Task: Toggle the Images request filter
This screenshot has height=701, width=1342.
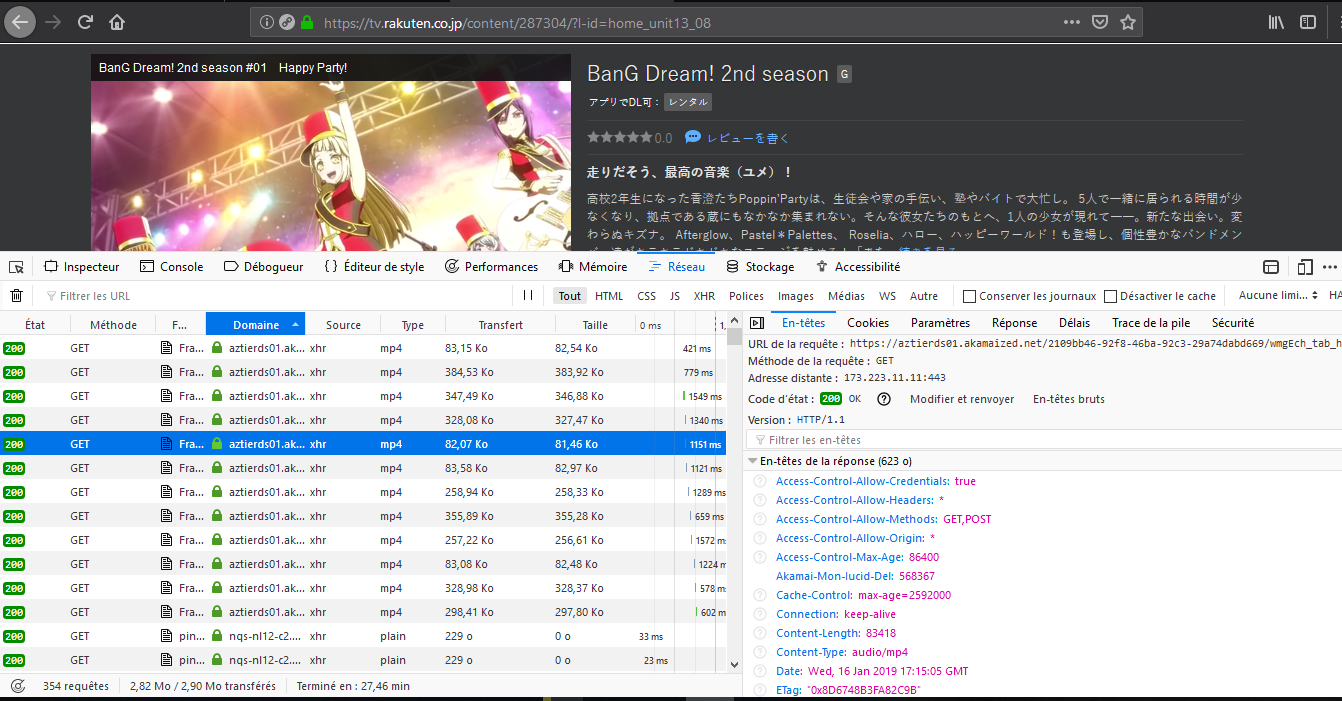Action: click(796, 296)
